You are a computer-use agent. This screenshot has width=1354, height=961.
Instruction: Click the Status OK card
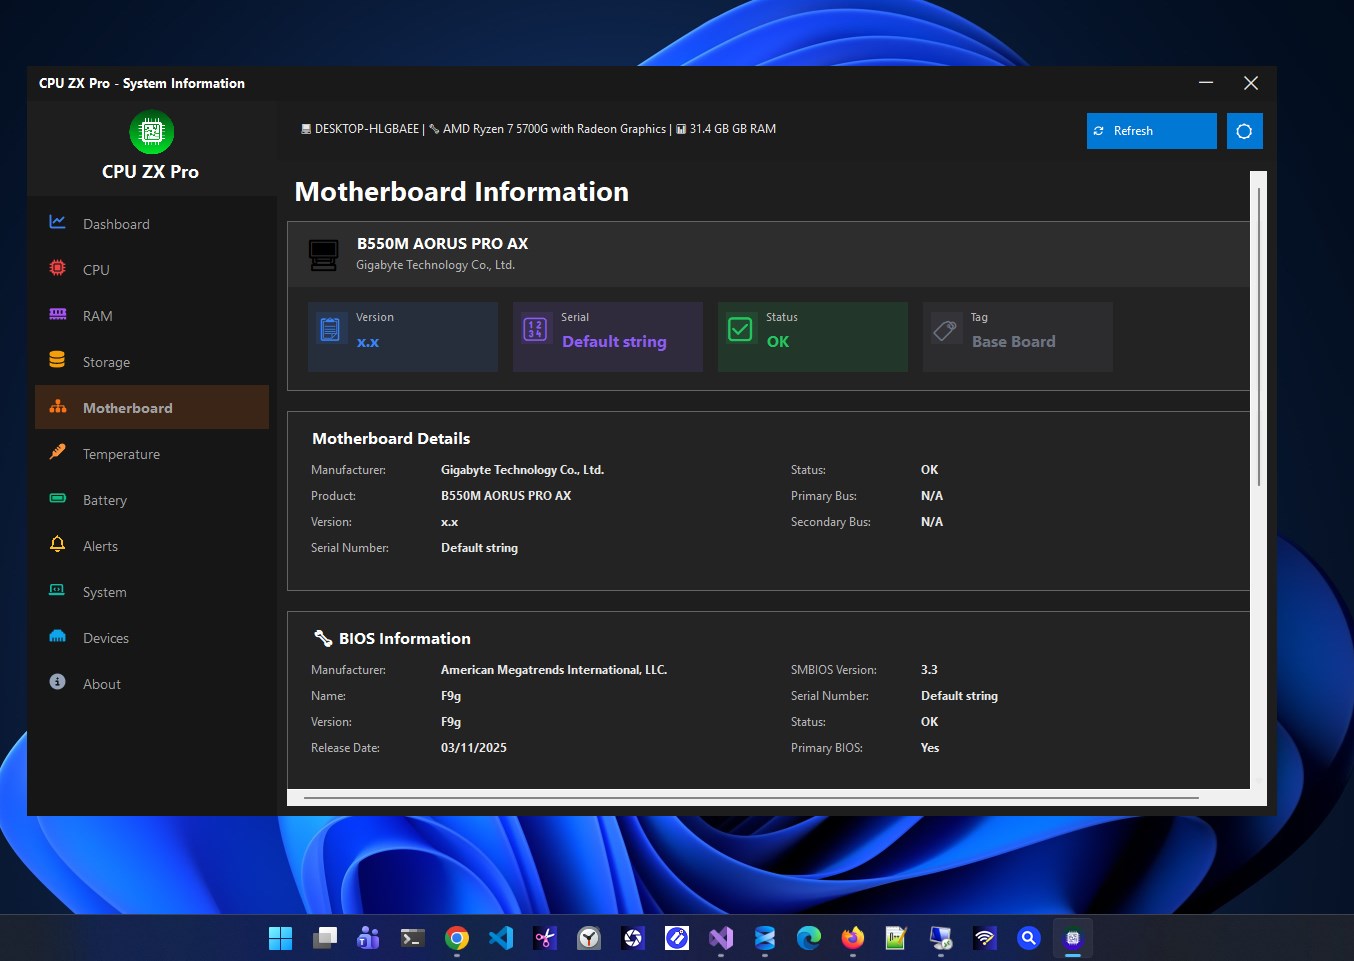click(x=812, y=337)
